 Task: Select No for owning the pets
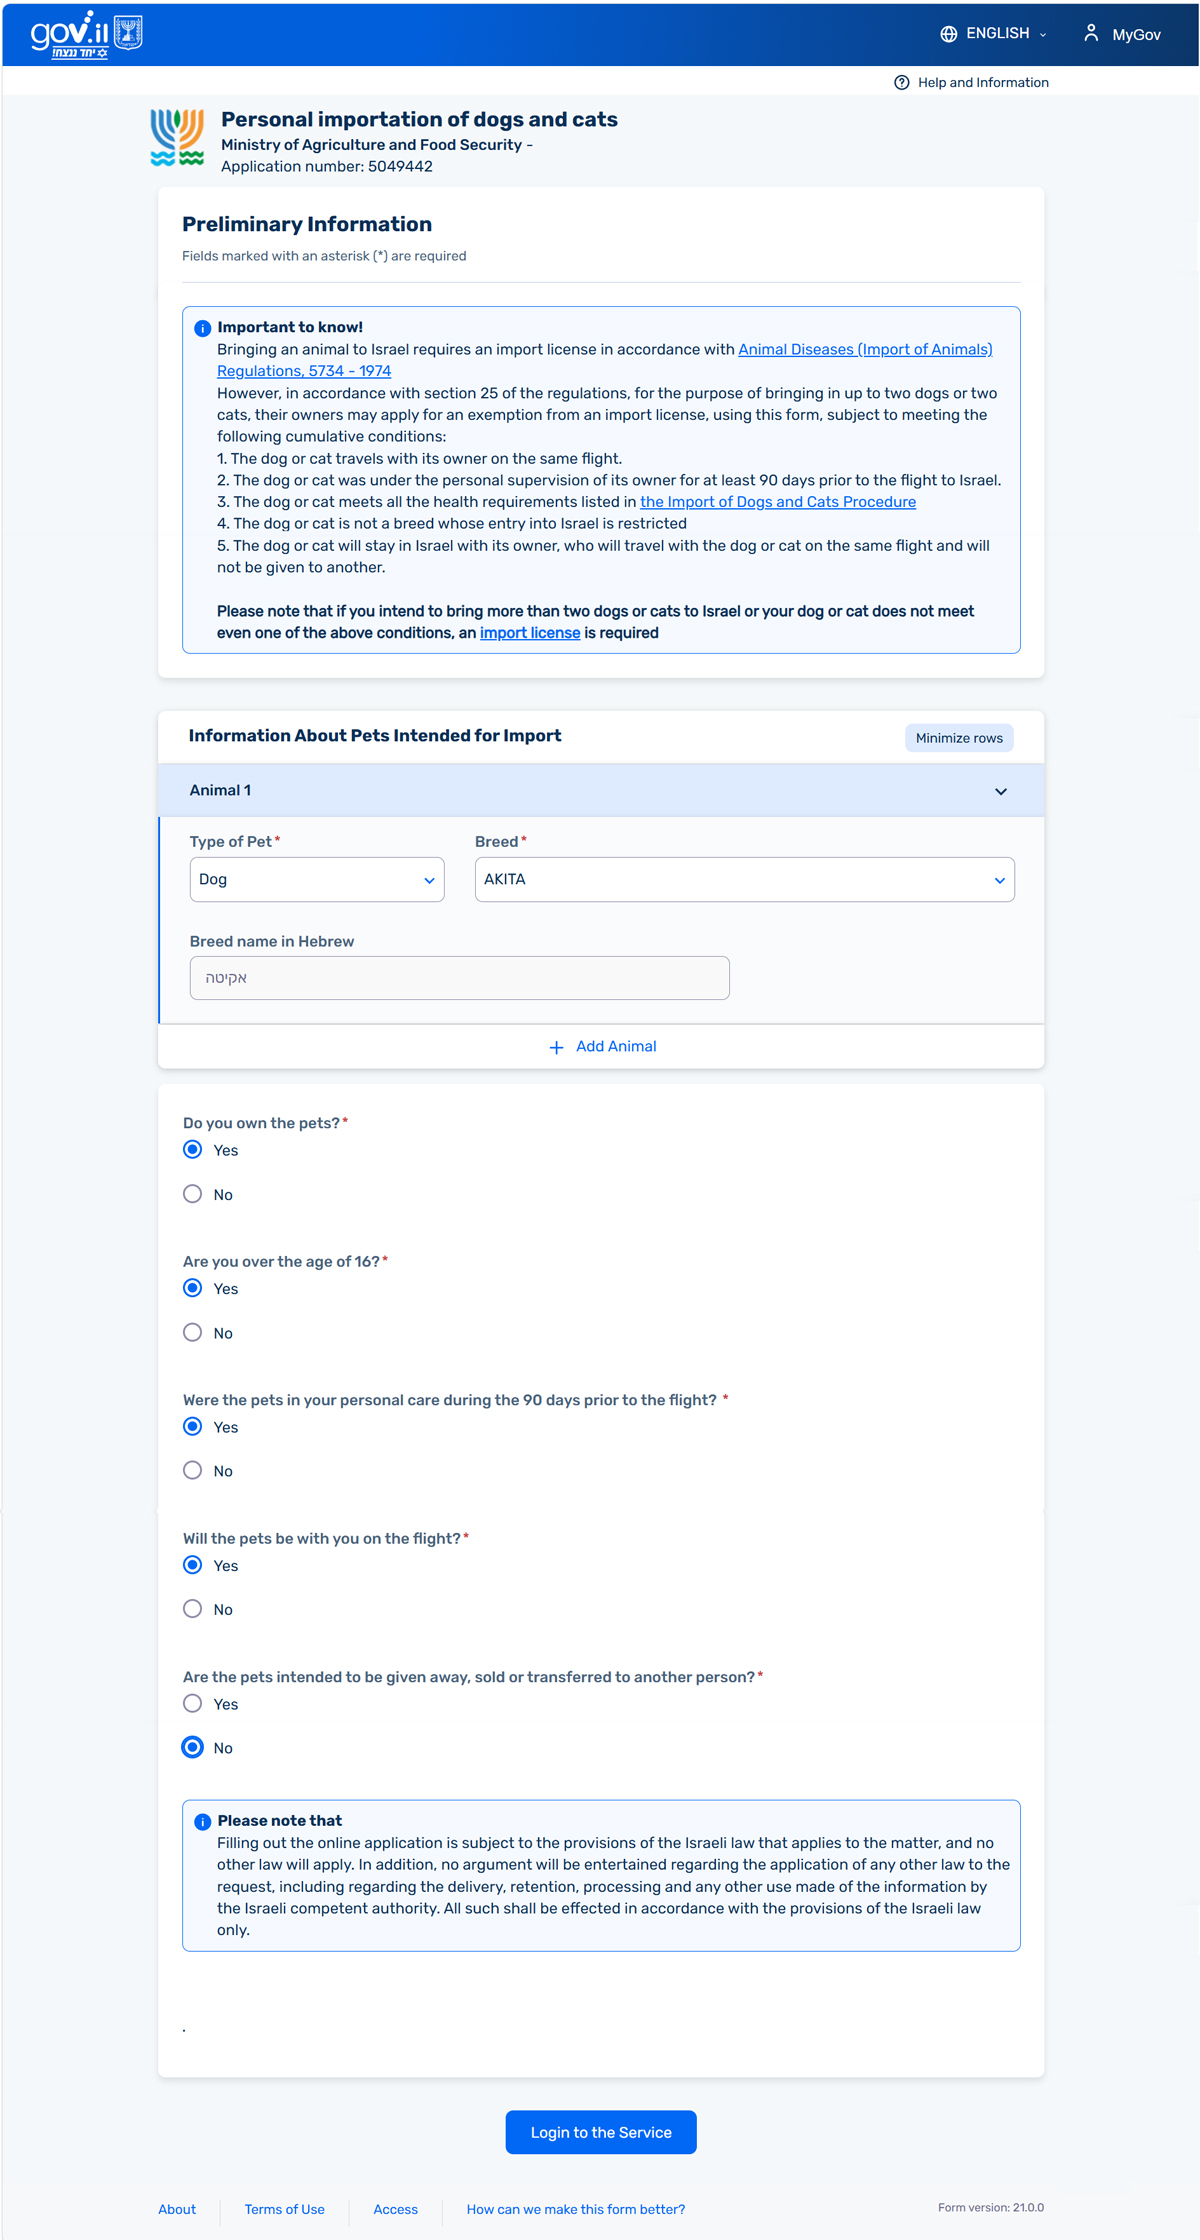193,1194
